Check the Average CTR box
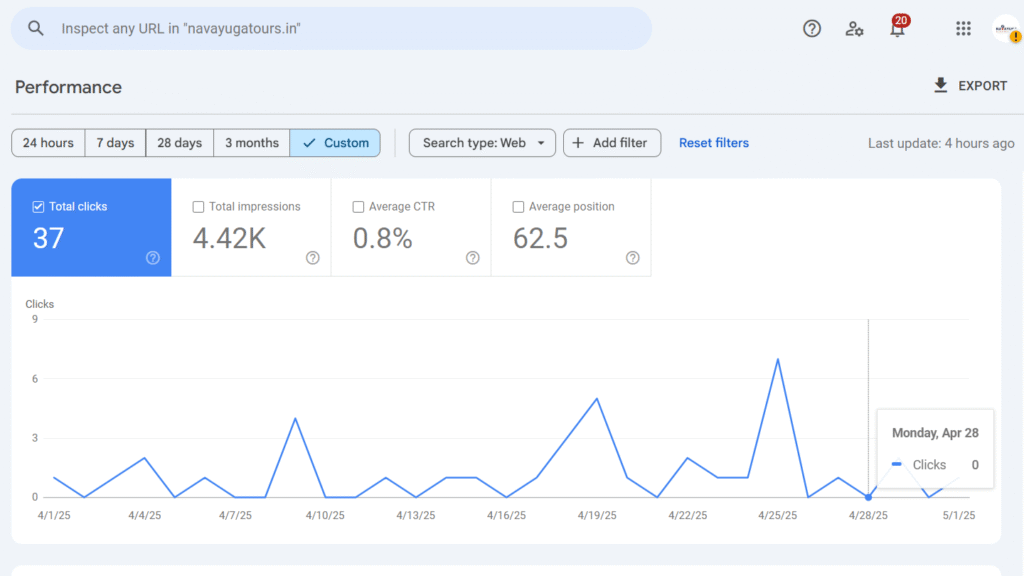Image resolution: width=1024 pixels, height=576 pixels. [357, 206]
